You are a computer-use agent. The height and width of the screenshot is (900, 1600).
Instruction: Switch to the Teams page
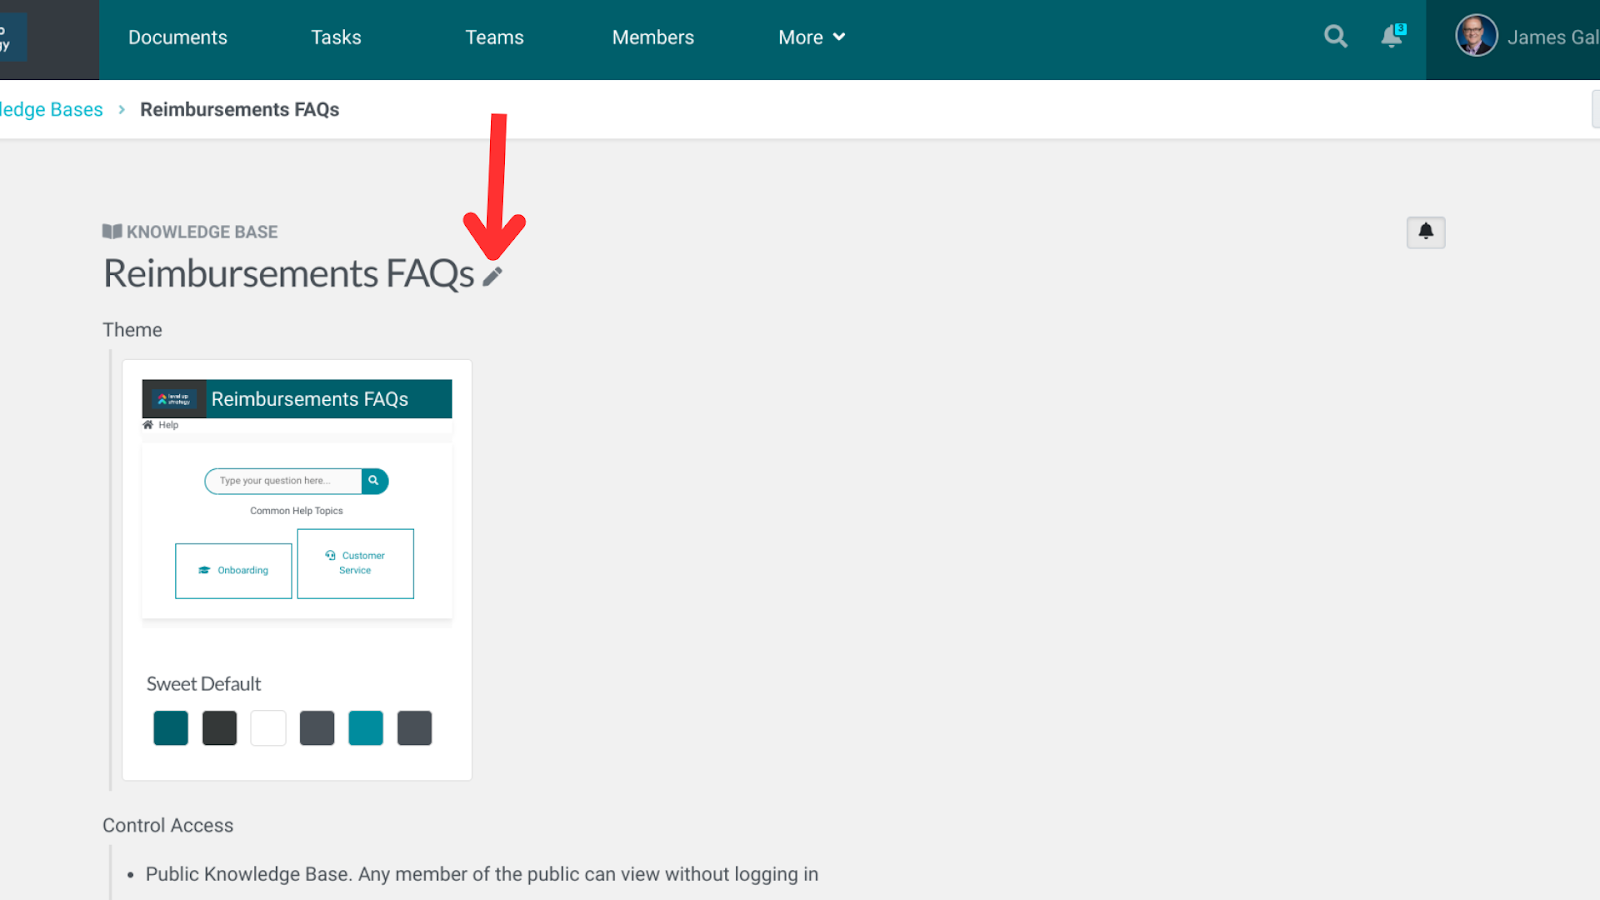494,37
